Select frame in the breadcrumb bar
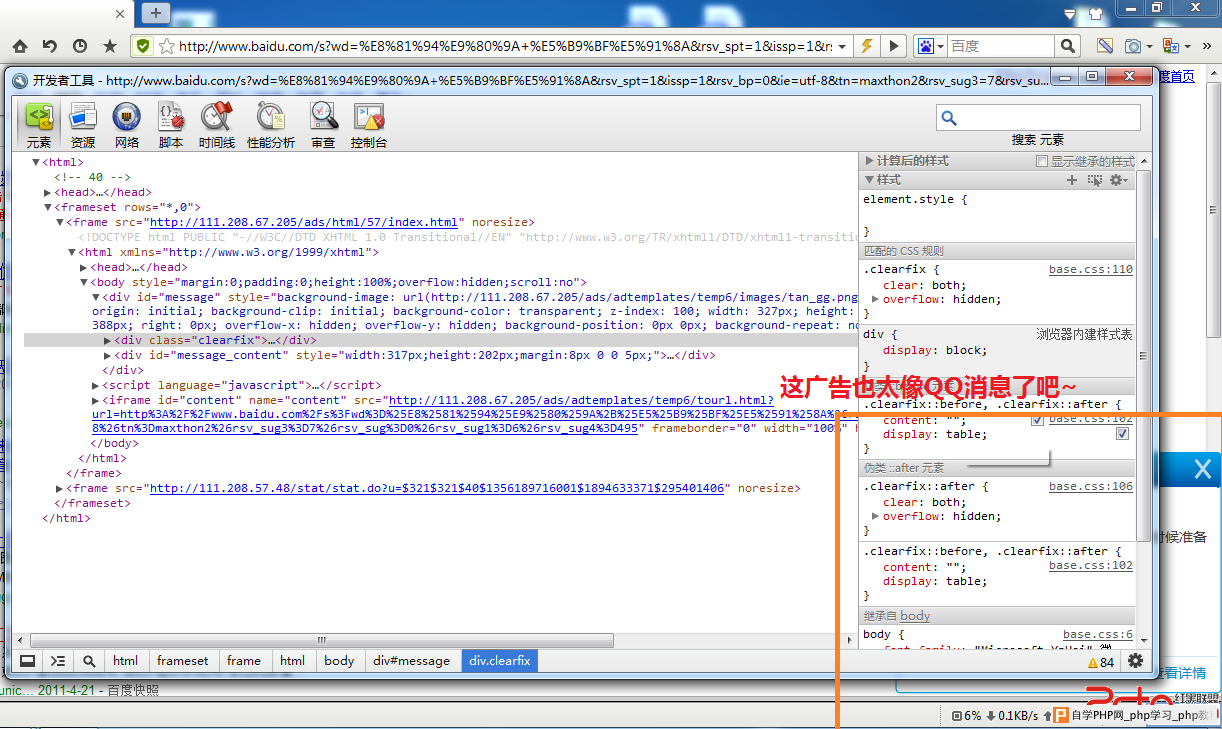1222x729 pixels. tap(244, 661)
